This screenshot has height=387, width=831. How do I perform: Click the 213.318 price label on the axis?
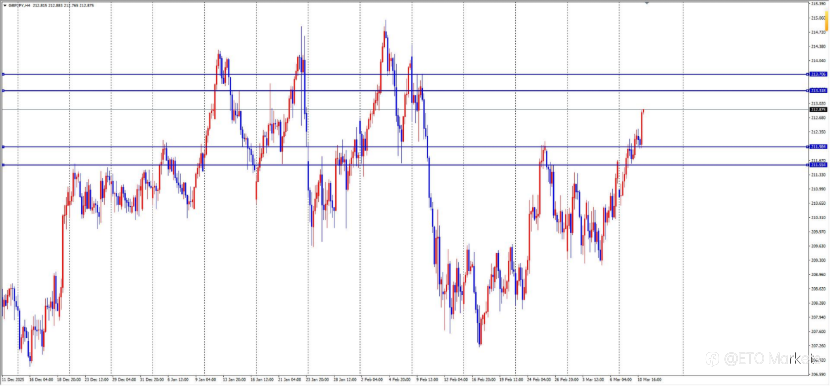(818, 91)
